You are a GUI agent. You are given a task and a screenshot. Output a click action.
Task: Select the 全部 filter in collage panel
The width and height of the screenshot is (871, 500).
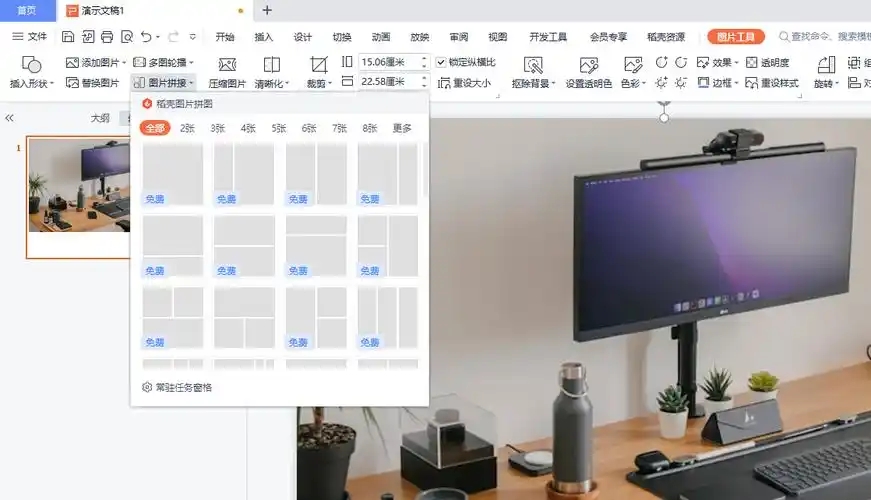pos(155,128)
